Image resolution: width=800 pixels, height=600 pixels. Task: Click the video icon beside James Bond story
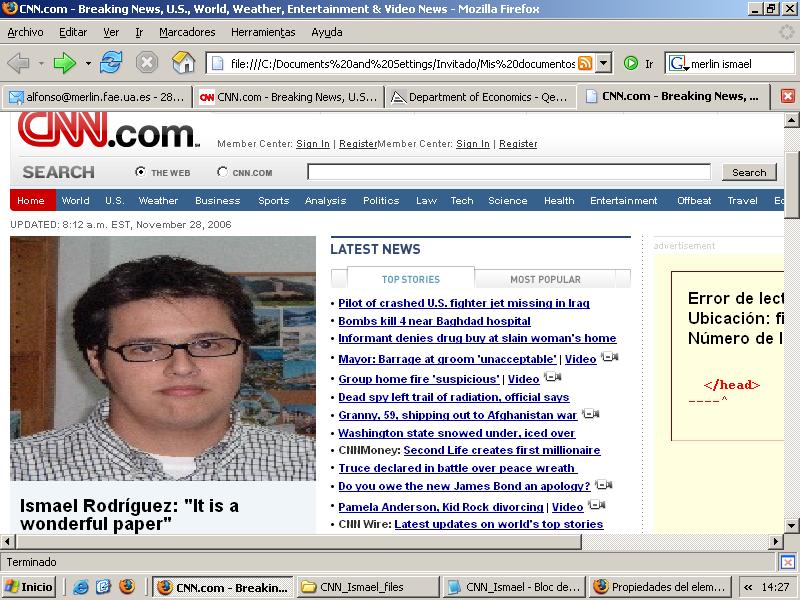(x=604, y=484)
